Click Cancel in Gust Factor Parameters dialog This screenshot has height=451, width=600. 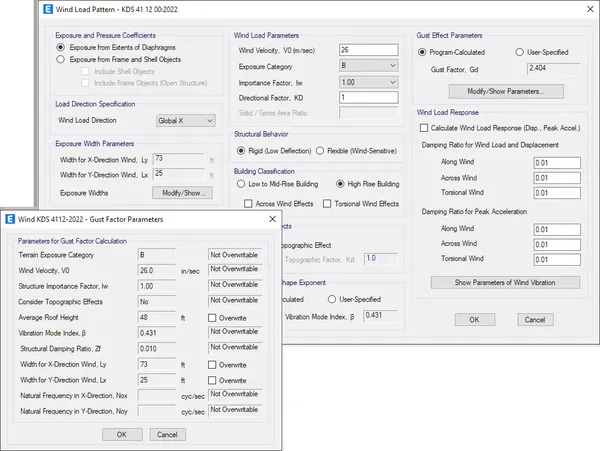pyautogui.click(x=167, y=435)
